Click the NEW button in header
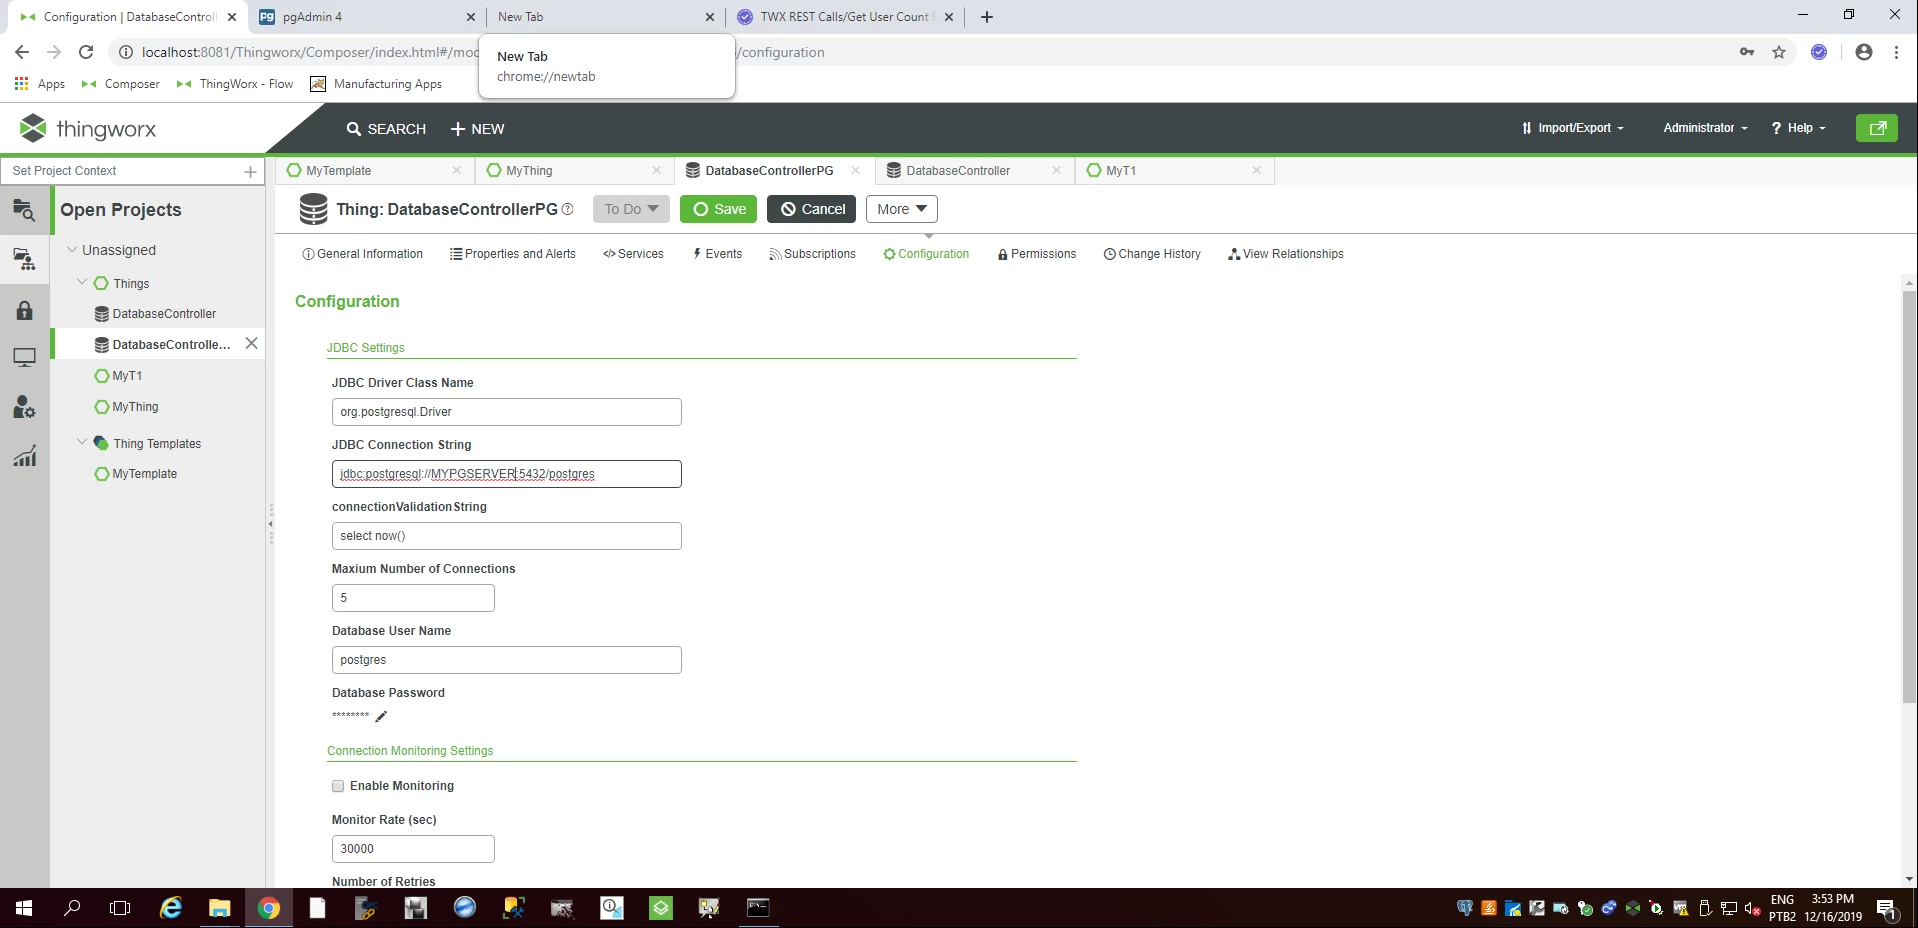The width and height of the screenshot is (1918, 928). coord(477,129)
